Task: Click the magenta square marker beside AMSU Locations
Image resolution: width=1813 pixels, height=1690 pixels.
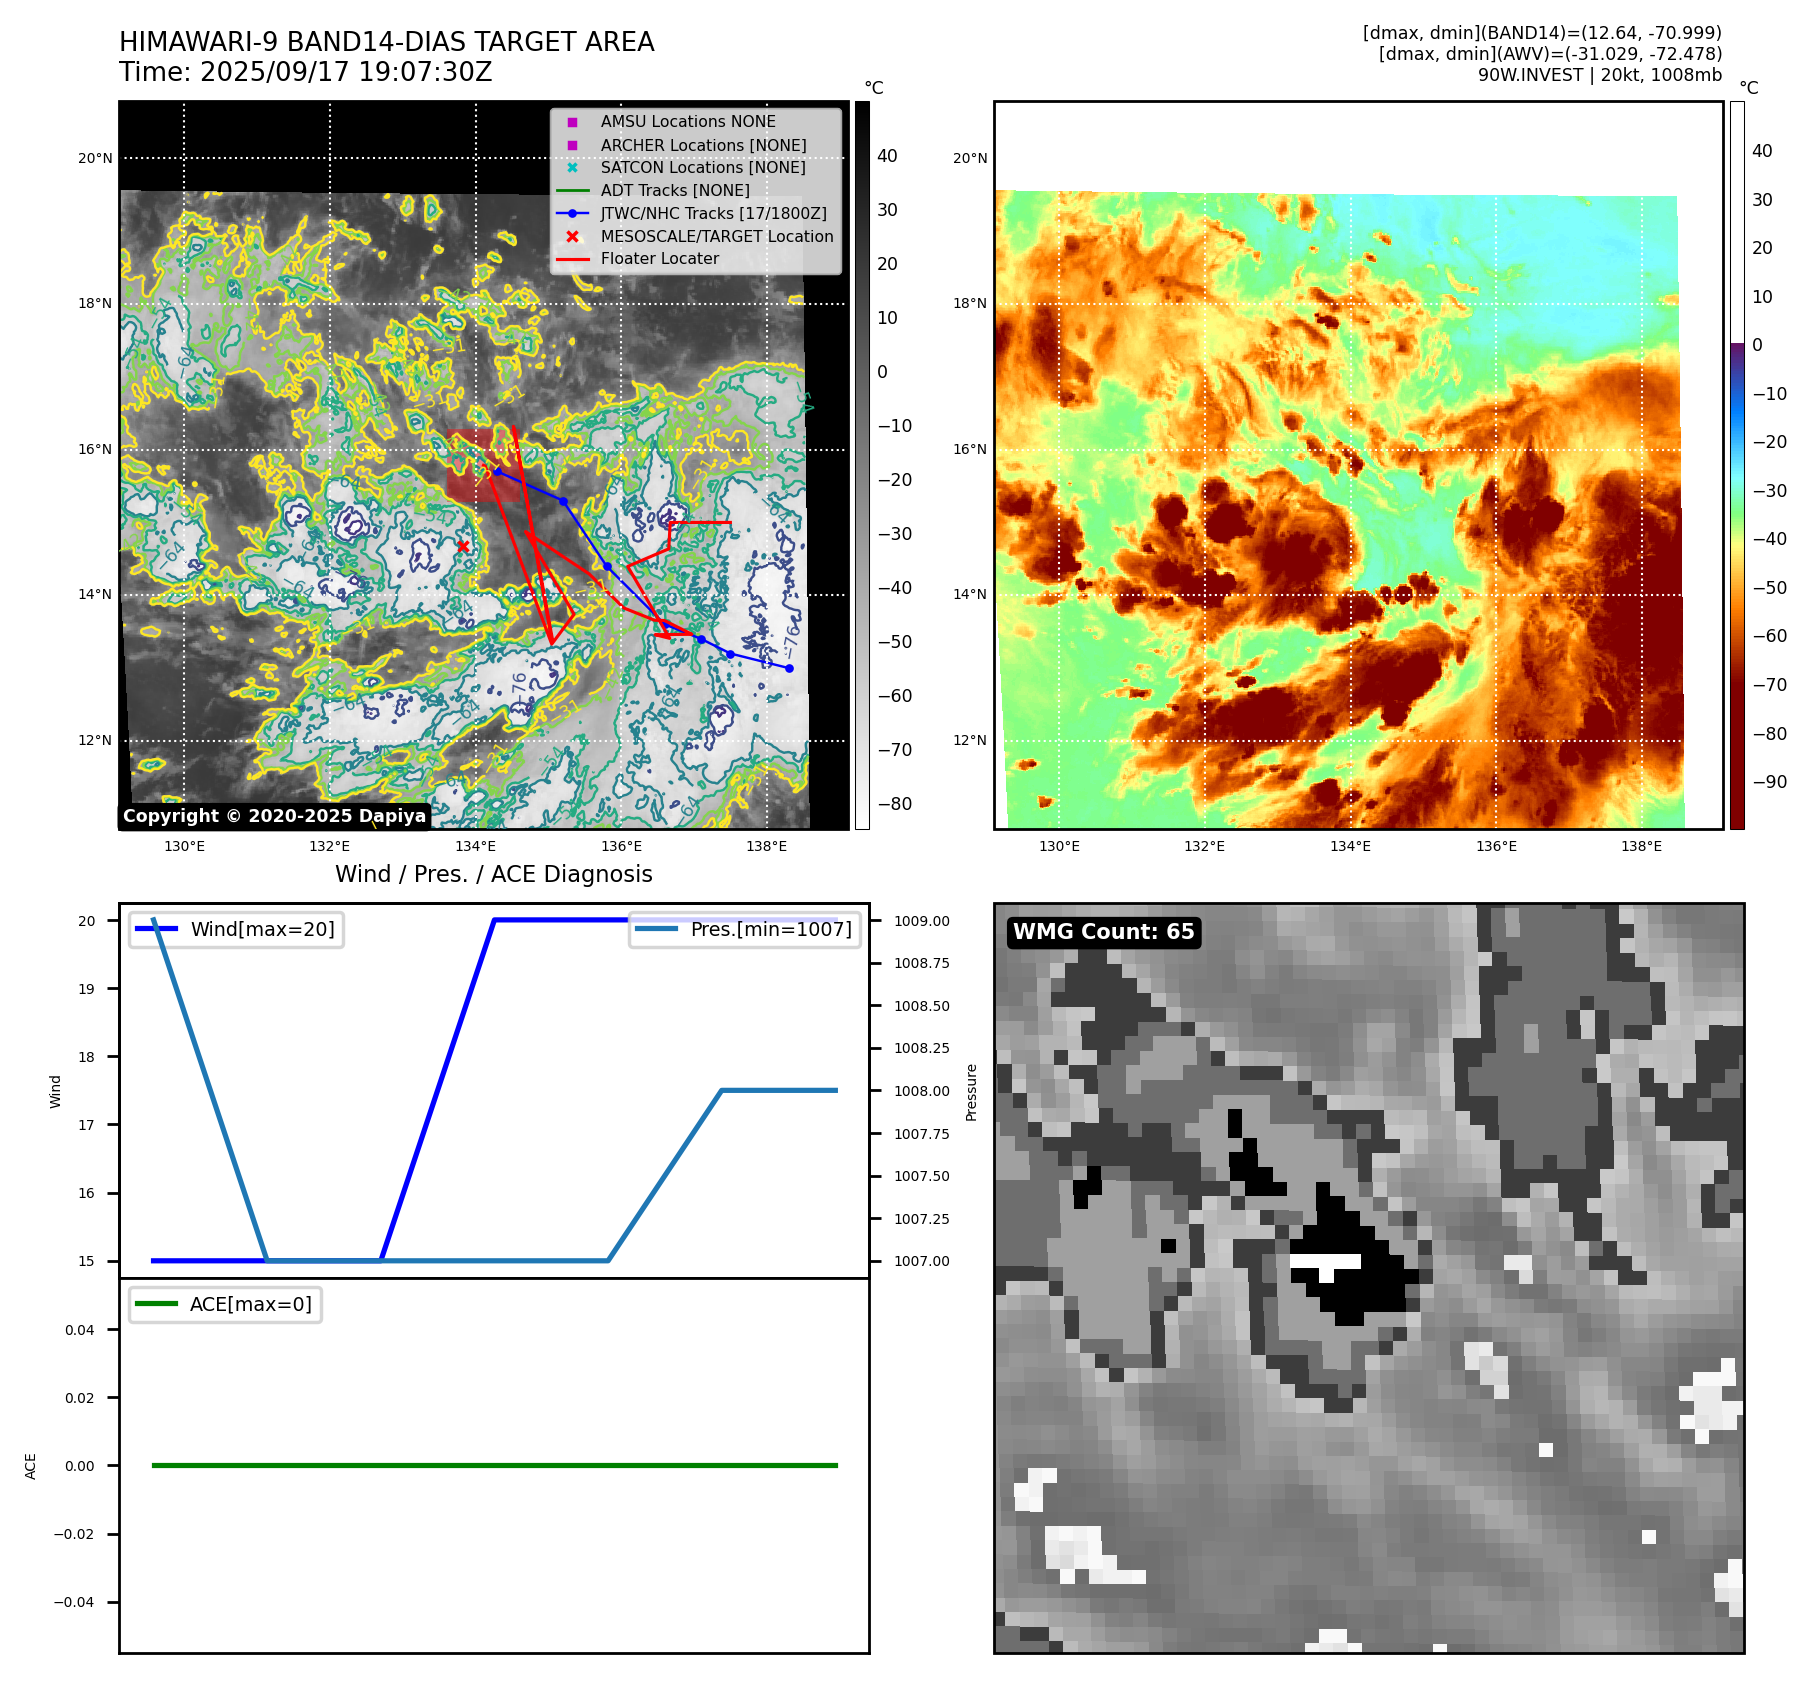Action: click(x=572, y=122)
